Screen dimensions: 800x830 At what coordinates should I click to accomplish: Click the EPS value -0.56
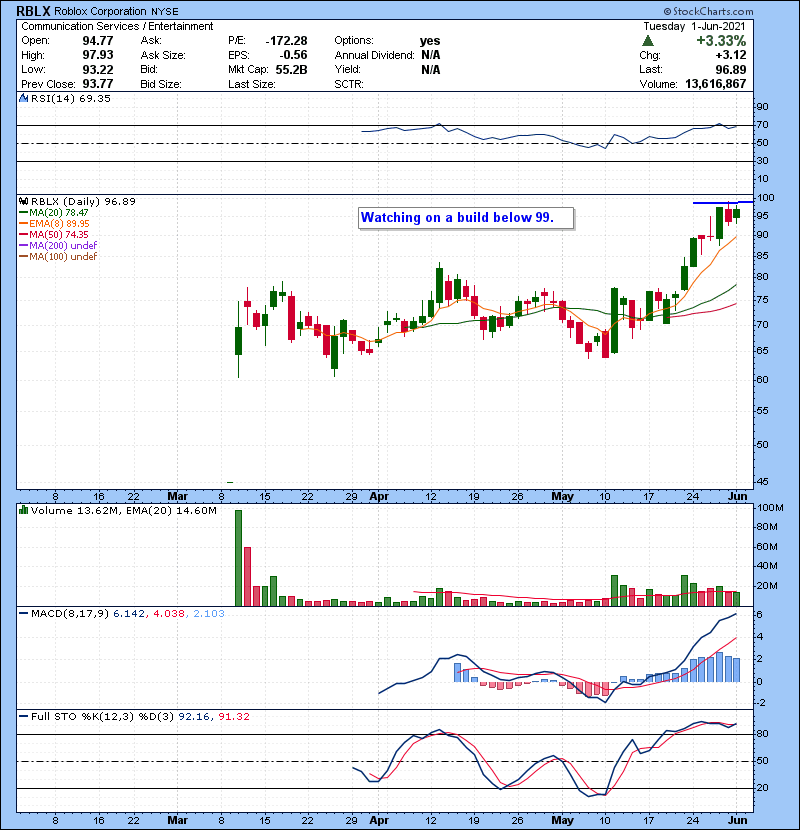click(x=293, y=55)
